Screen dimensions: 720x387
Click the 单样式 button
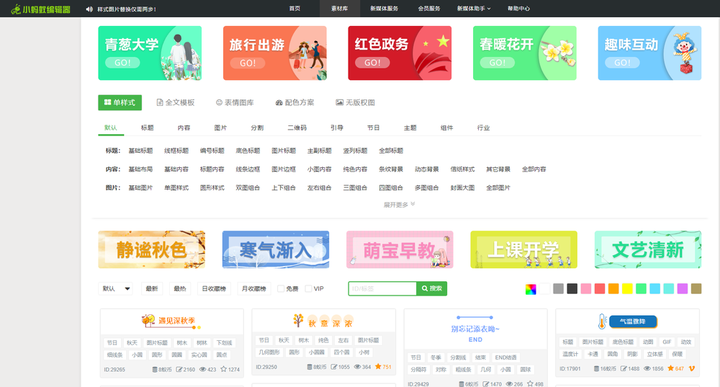tap(120, 102)
